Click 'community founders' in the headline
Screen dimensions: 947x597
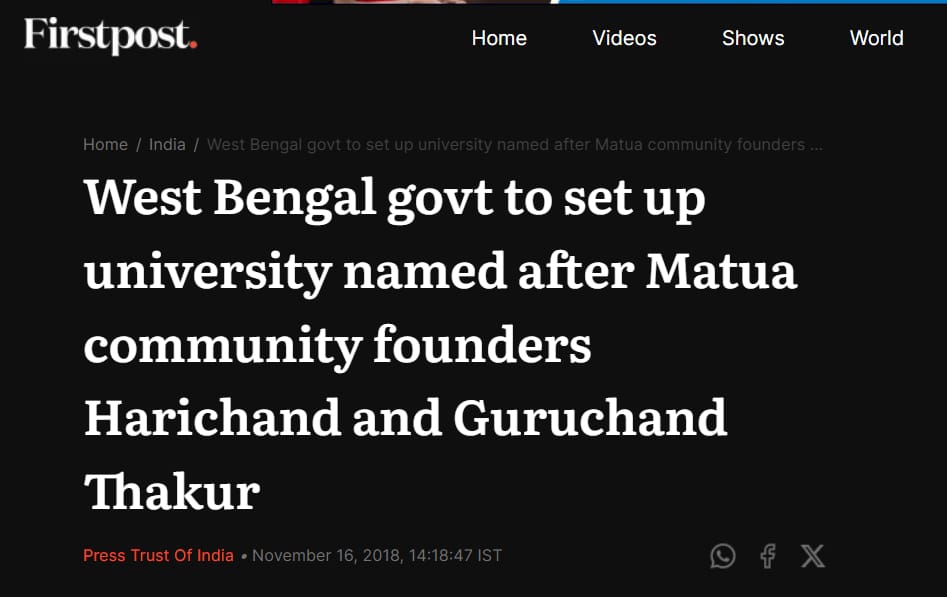(338, 346)
